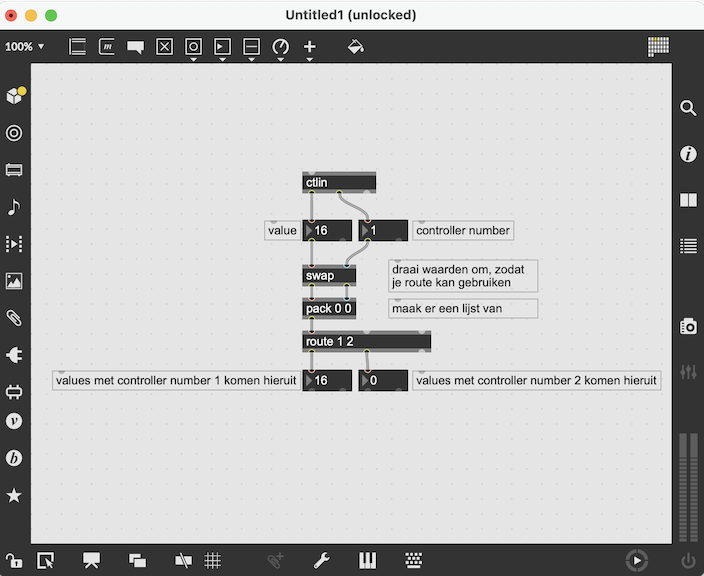704x576 pixels.
Task: Select 'draai waarden om' comment
Action: [463, 276]
